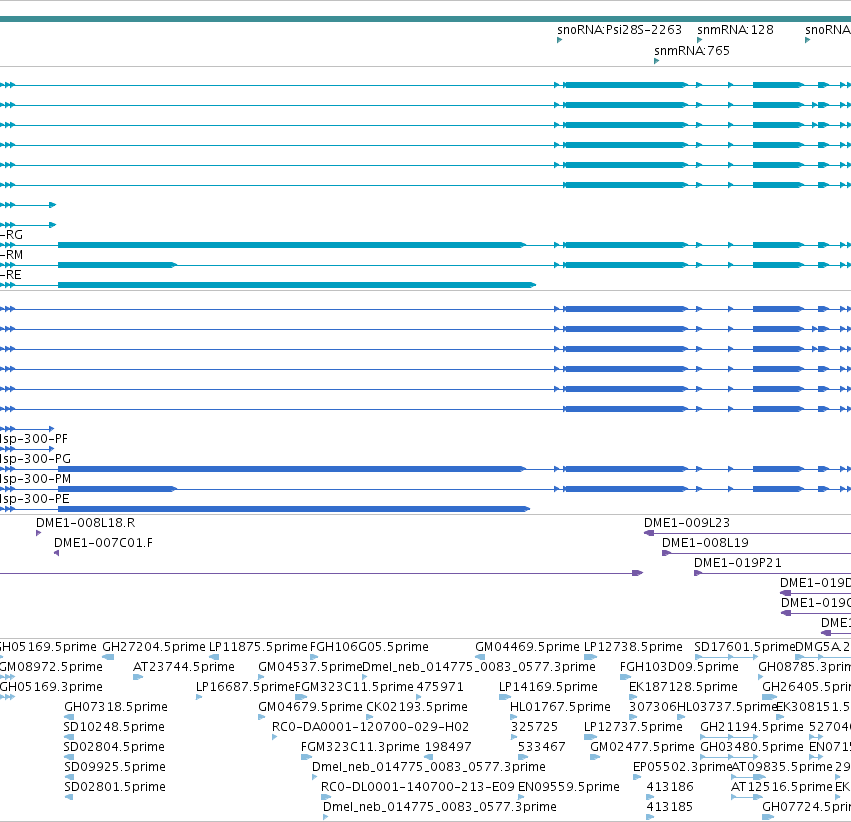Image resolution: width=851 pixels, height=822 pixels.
Task: Click the SD02801.5prime EST label
Action: 115,787
